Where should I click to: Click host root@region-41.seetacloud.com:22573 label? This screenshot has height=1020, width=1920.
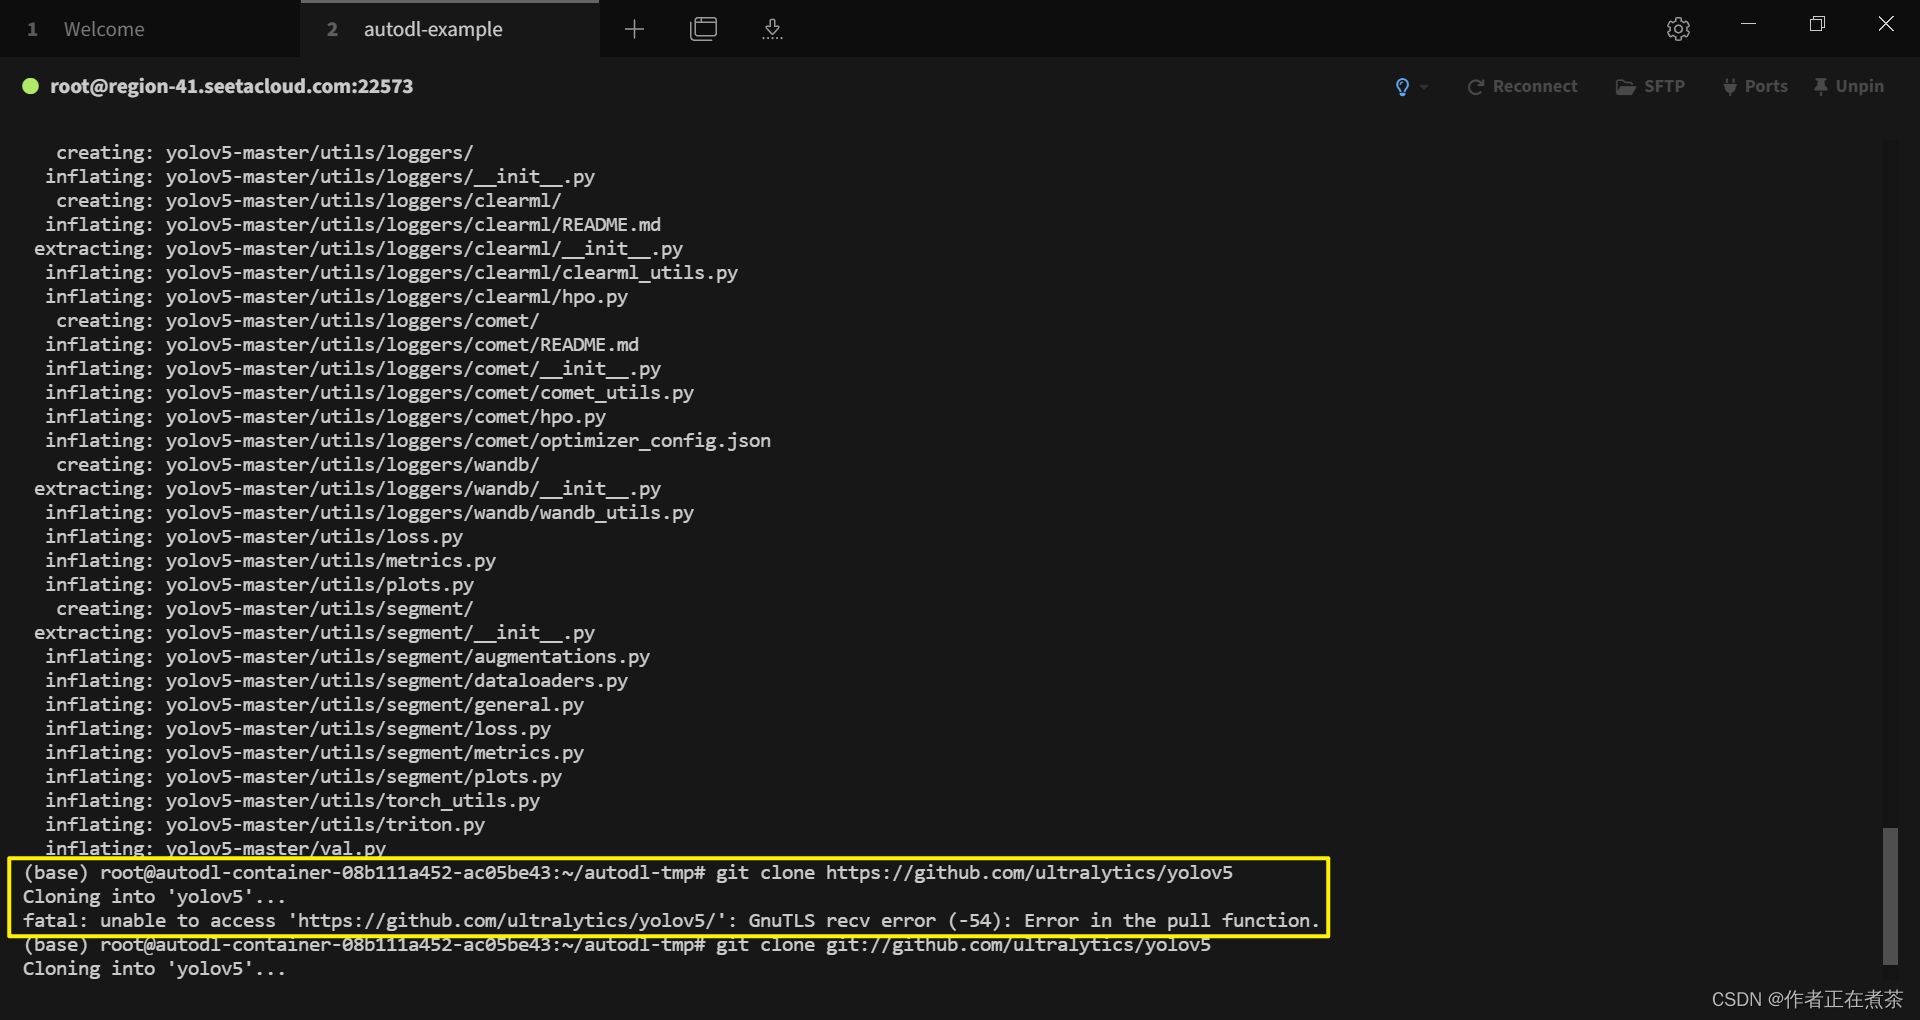[231, 86]
